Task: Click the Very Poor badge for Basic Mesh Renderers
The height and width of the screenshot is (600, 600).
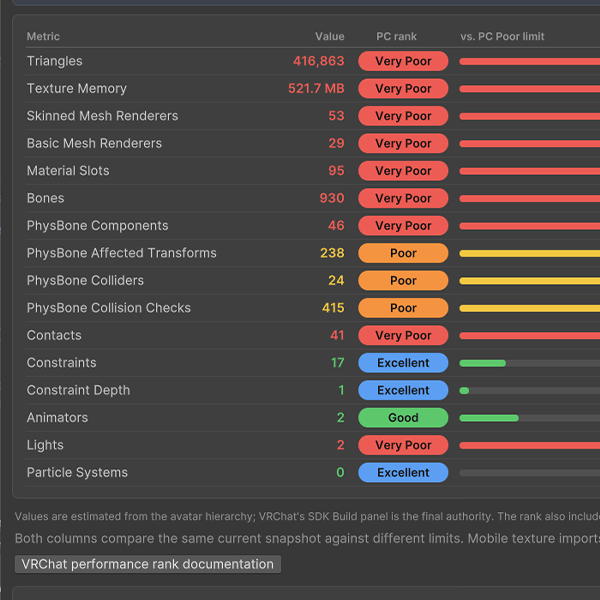Action: click(403, 143)
